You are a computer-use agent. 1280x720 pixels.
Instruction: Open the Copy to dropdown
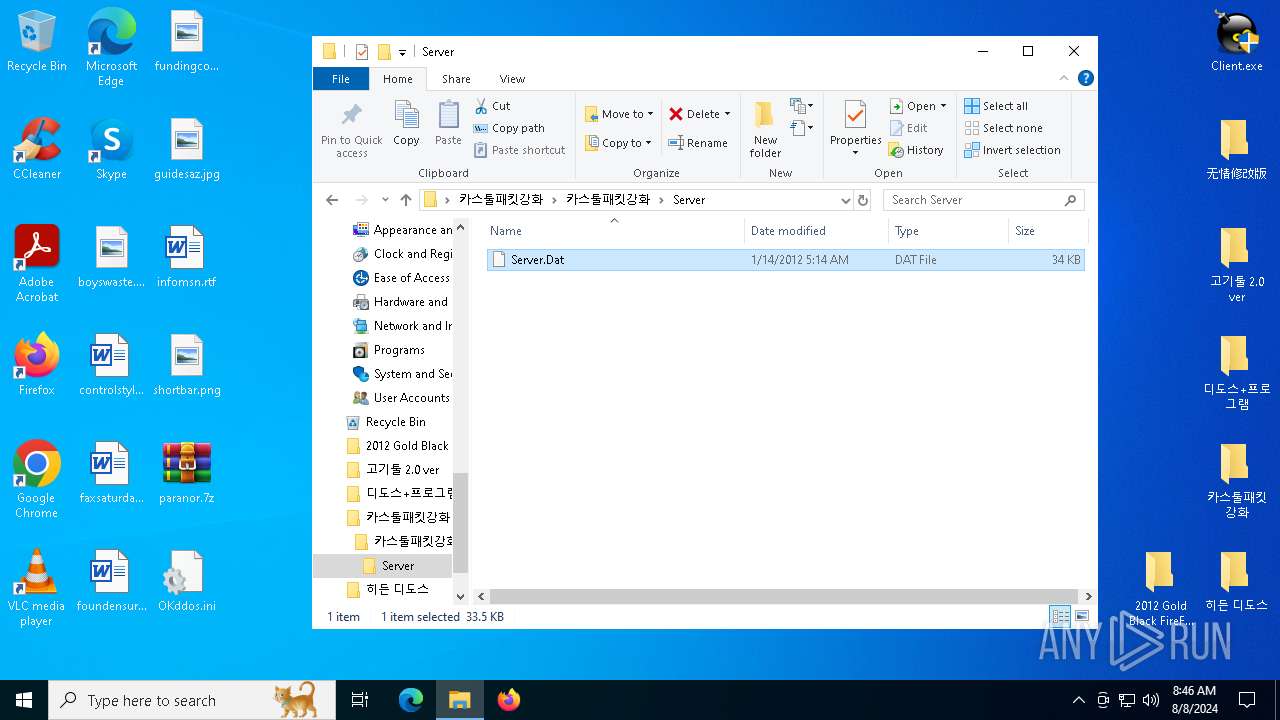617,143
